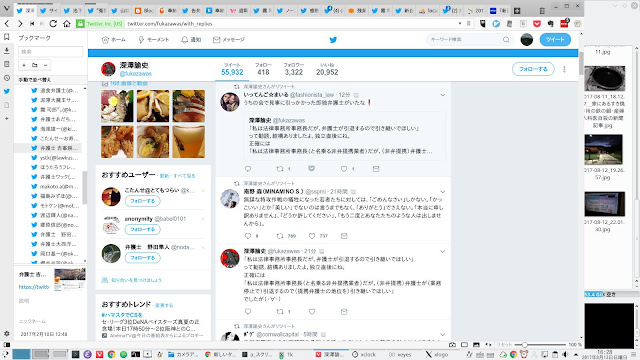
Task: Reply to the 南野 森 tweet
Action: (x=248, y=236)
